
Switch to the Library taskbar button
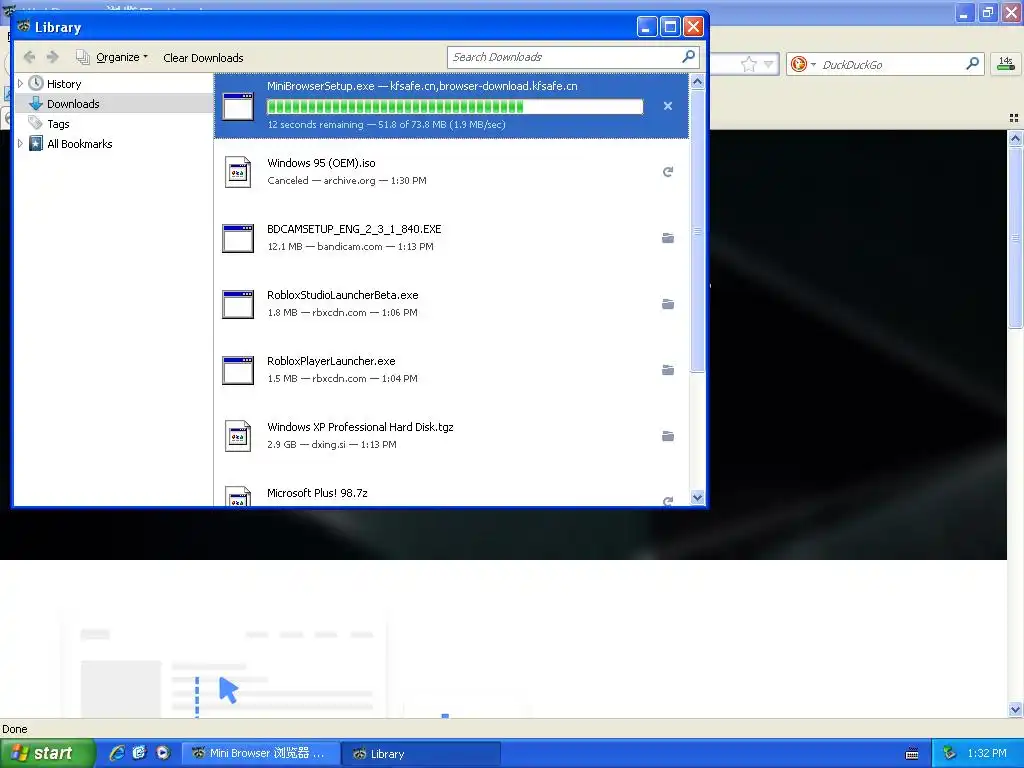422,754
